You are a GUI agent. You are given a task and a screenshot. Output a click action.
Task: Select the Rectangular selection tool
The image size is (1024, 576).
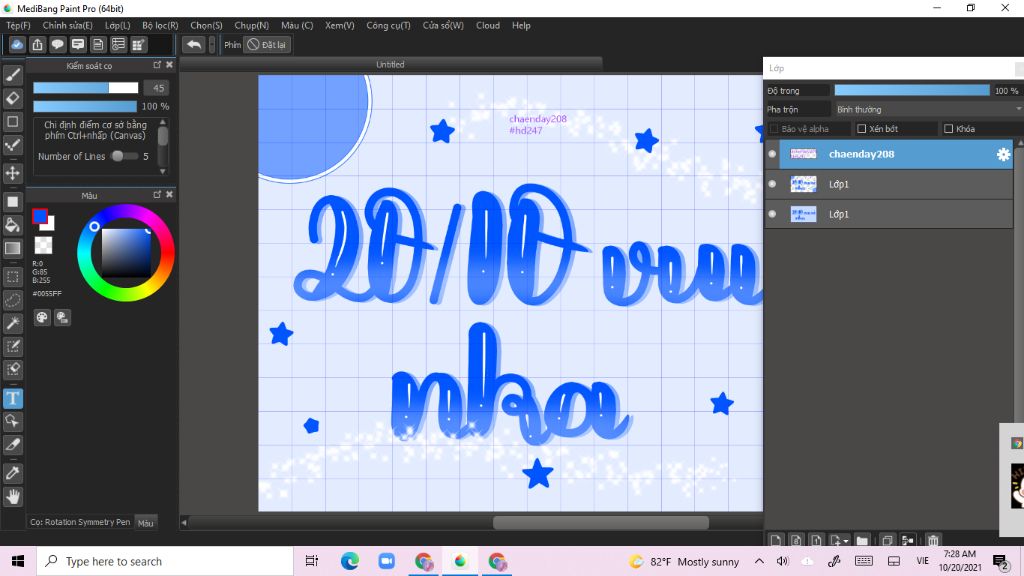[12, 277]
